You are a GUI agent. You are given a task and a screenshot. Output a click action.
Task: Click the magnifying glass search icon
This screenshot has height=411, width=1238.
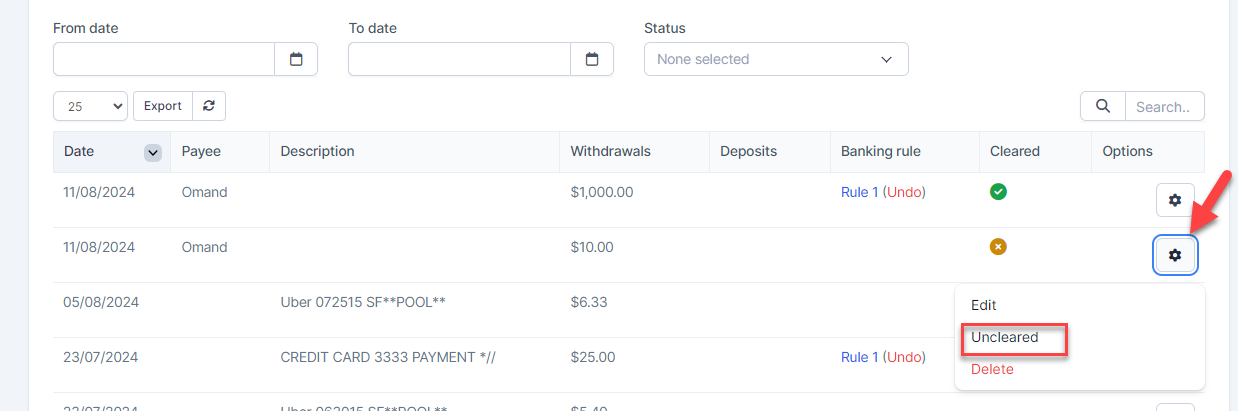pos(1103,106)
